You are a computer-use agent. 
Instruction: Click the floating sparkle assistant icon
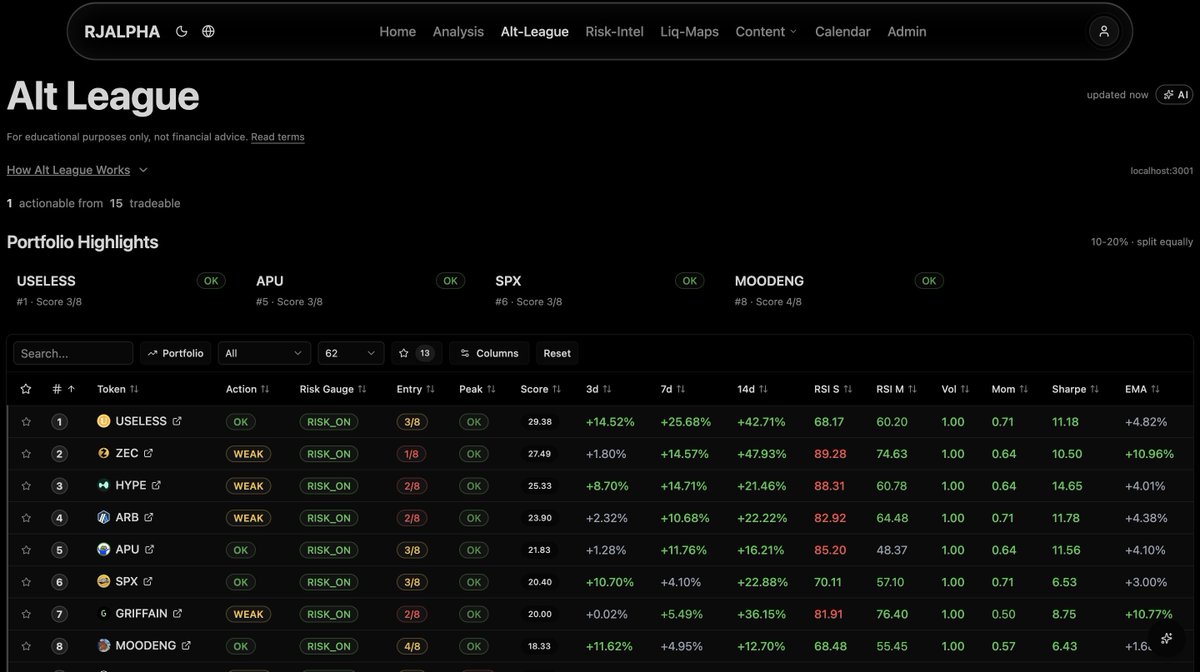(x=1166, y=638)
